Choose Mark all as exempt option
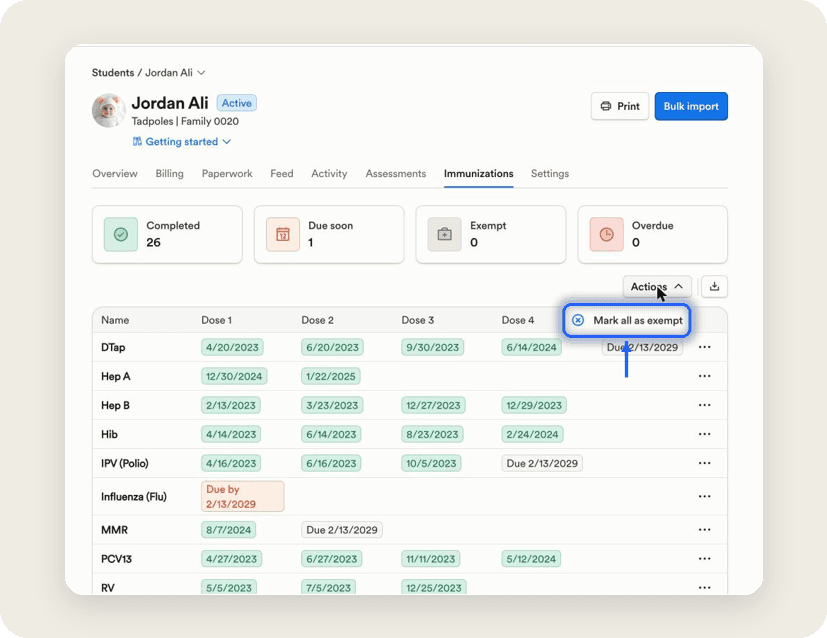The image size is (827, 638). click(x=627, y=320)
